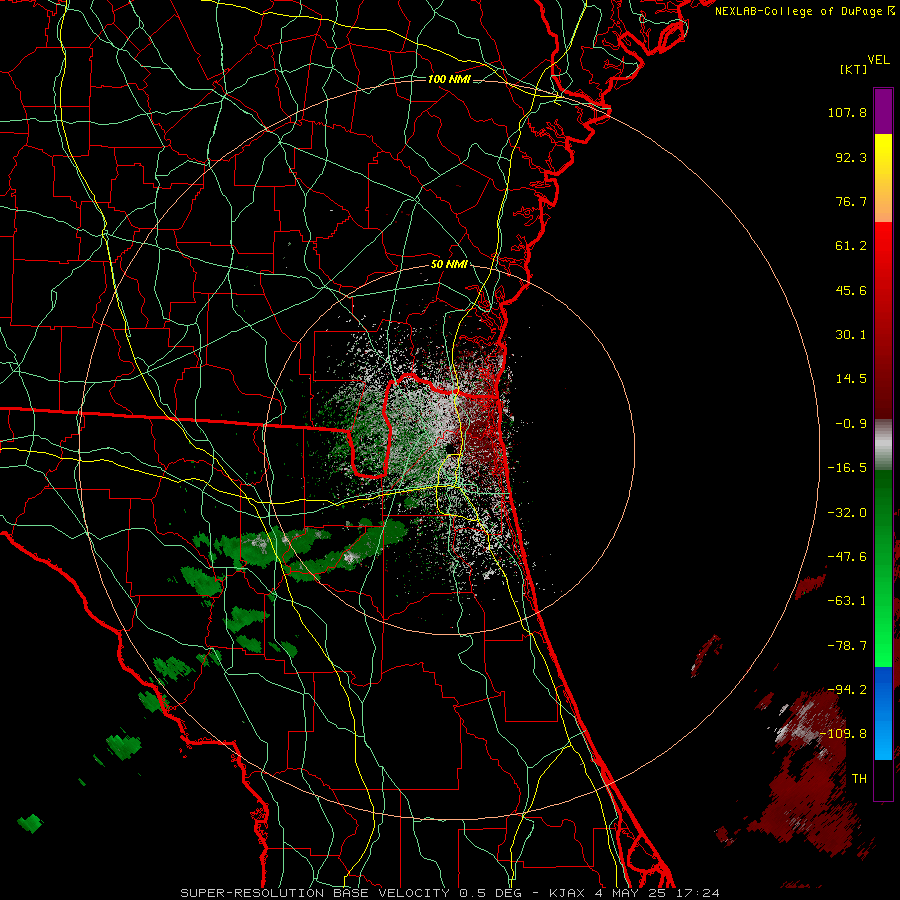Image resolution: width=900 pixels, height=900 pixels.
Task: Click the -78.7 velocity value
Action: [x=847, y=646]
